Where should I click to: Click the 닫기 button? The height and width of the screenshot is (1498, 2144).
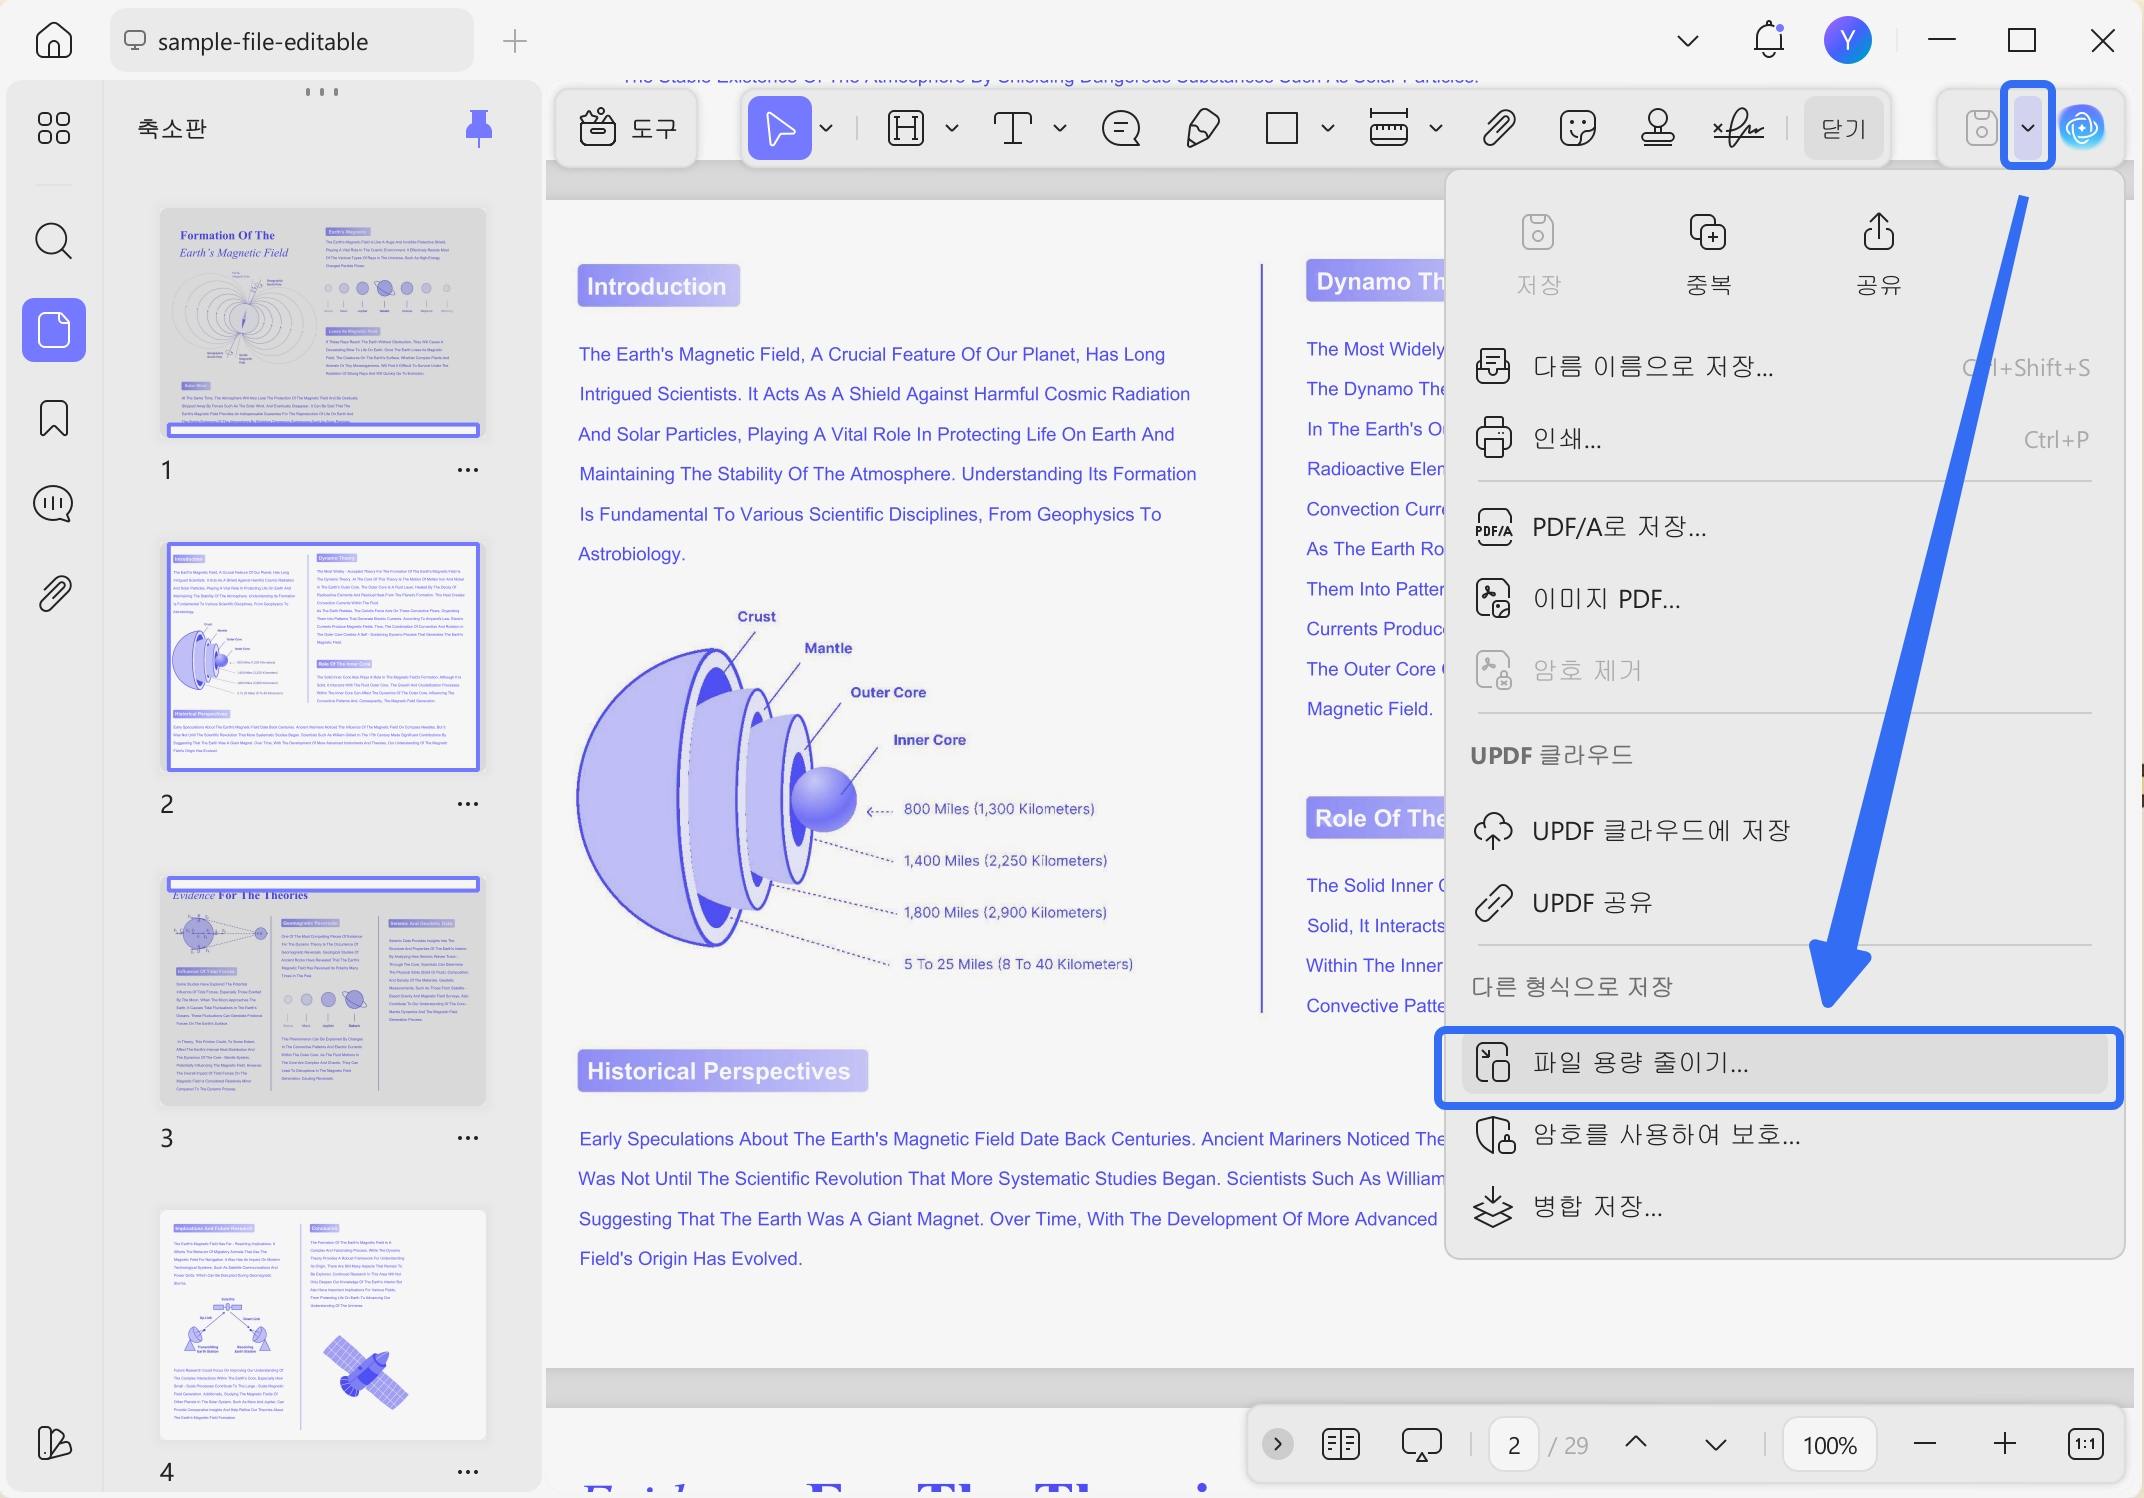tap(1843, 128)
